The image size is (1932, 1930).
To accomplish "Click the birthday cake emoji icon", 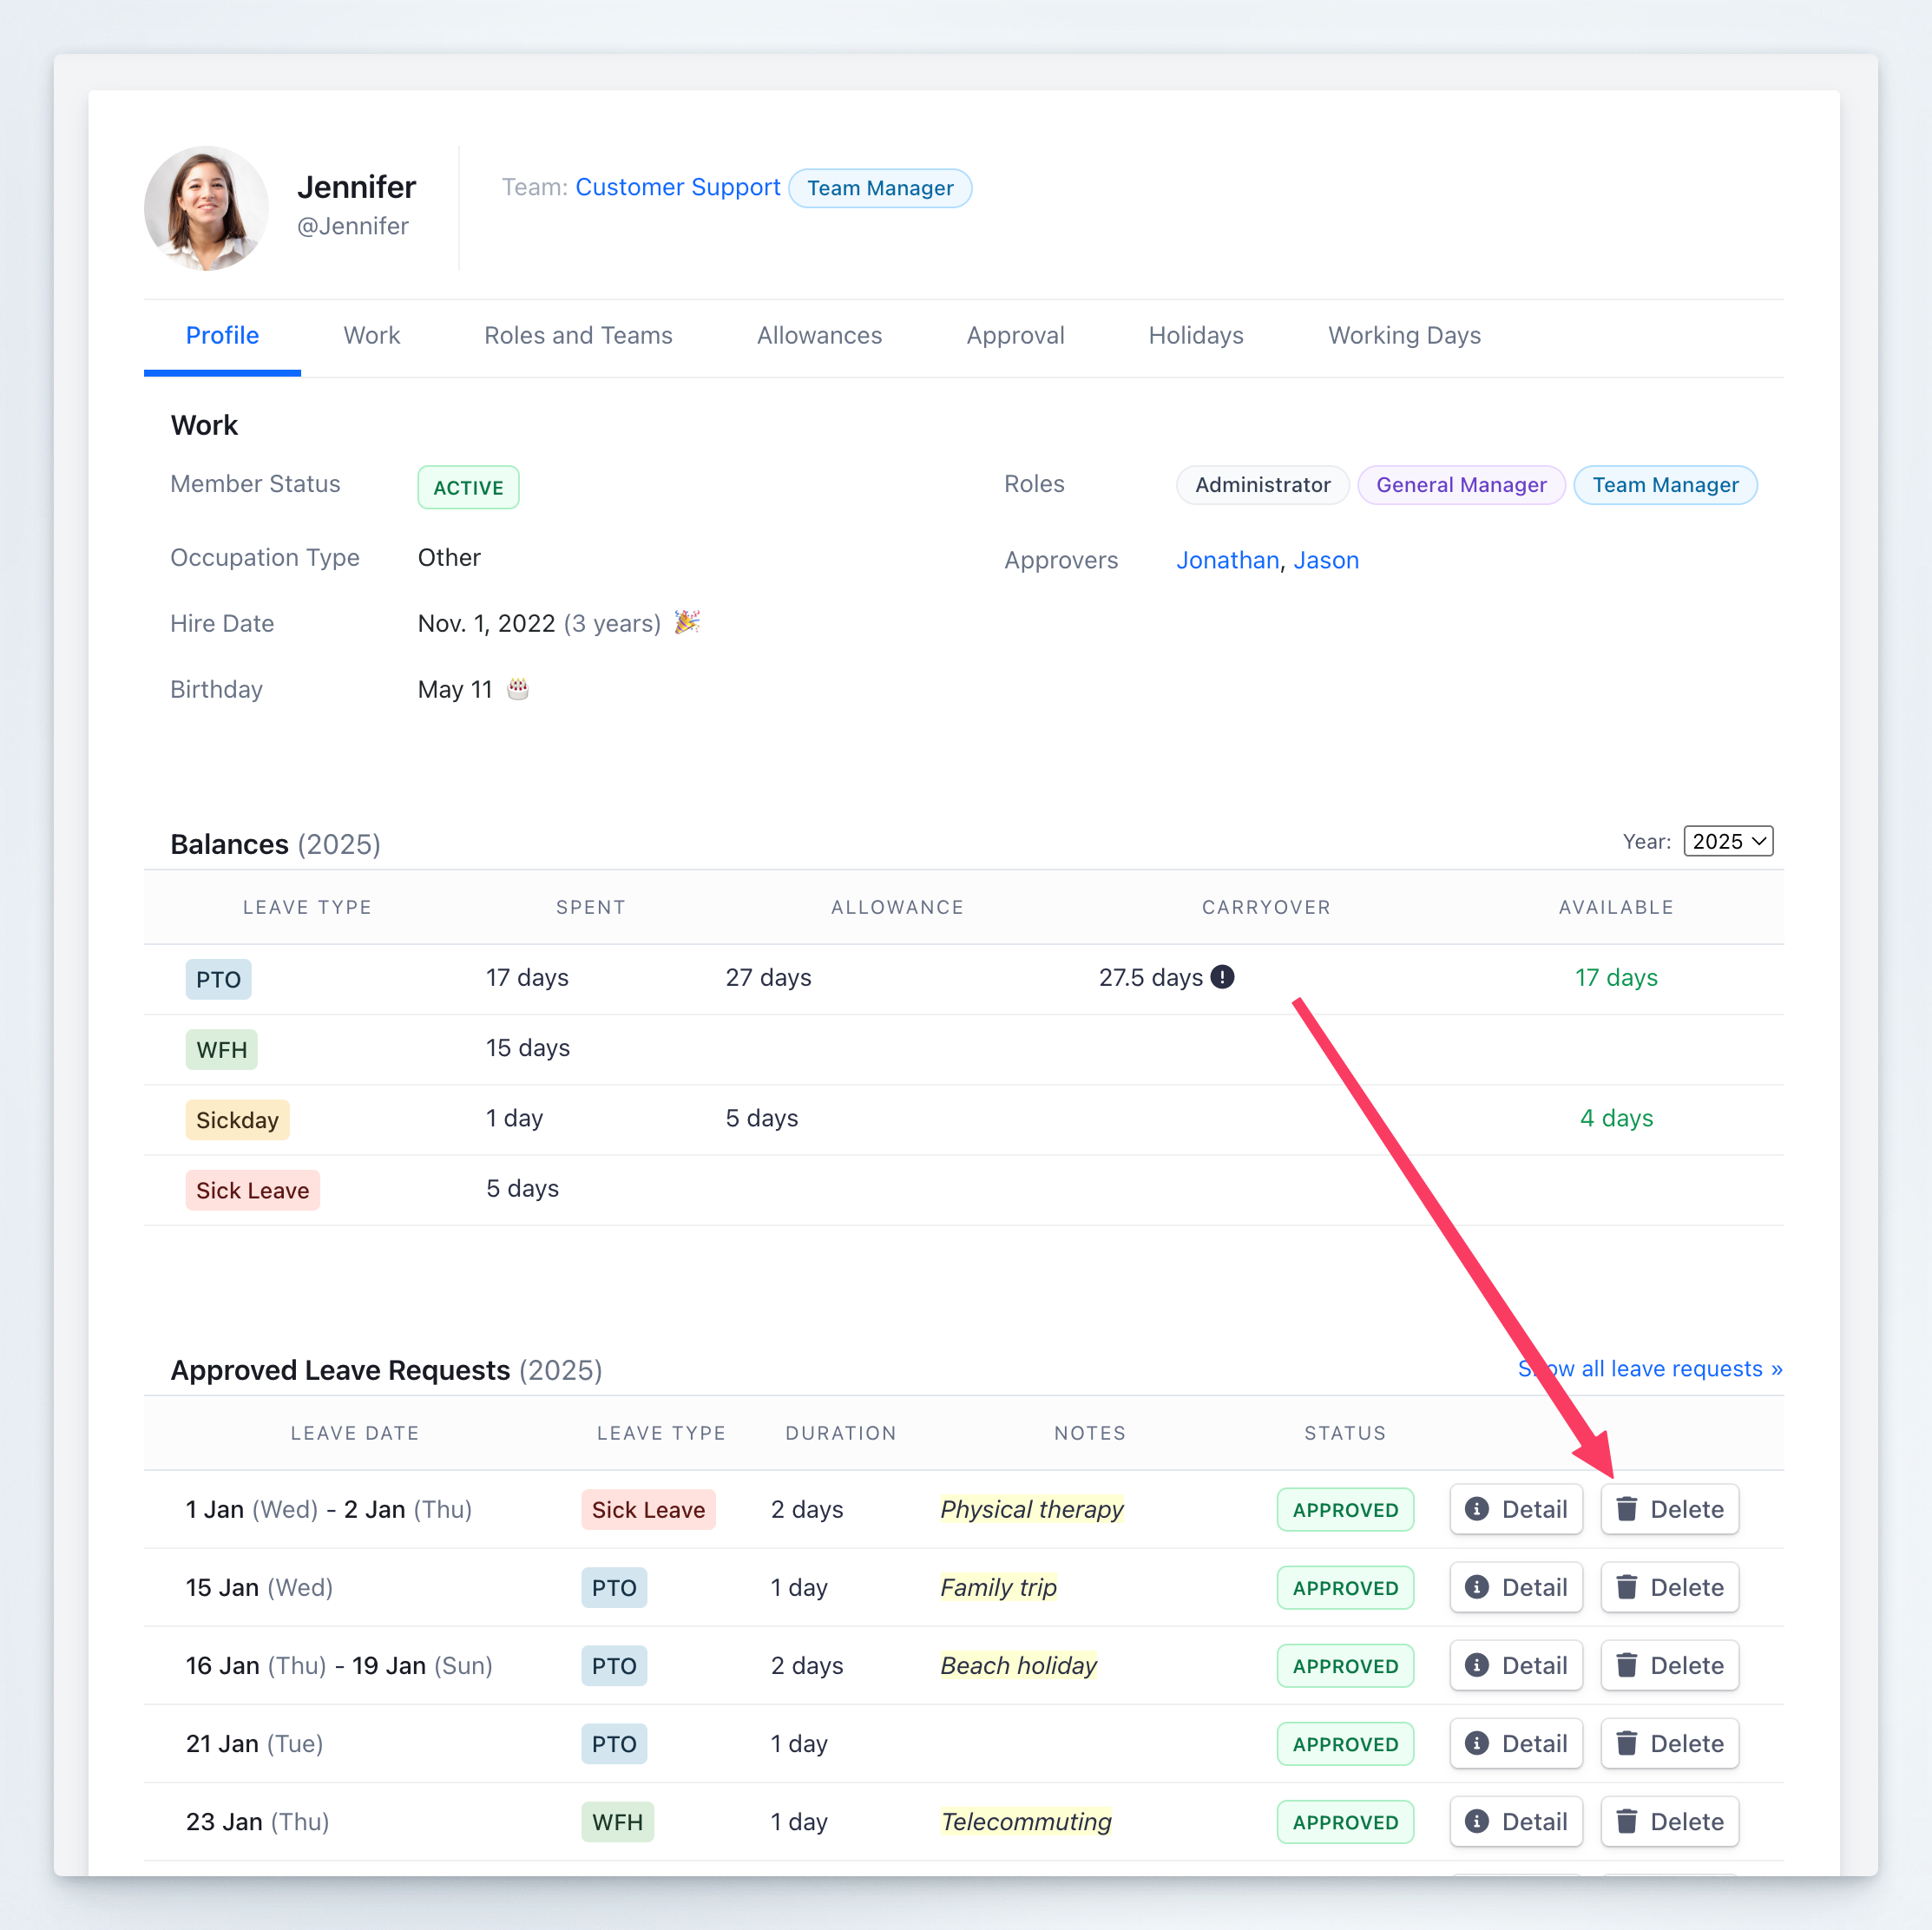I will [518, 688].
